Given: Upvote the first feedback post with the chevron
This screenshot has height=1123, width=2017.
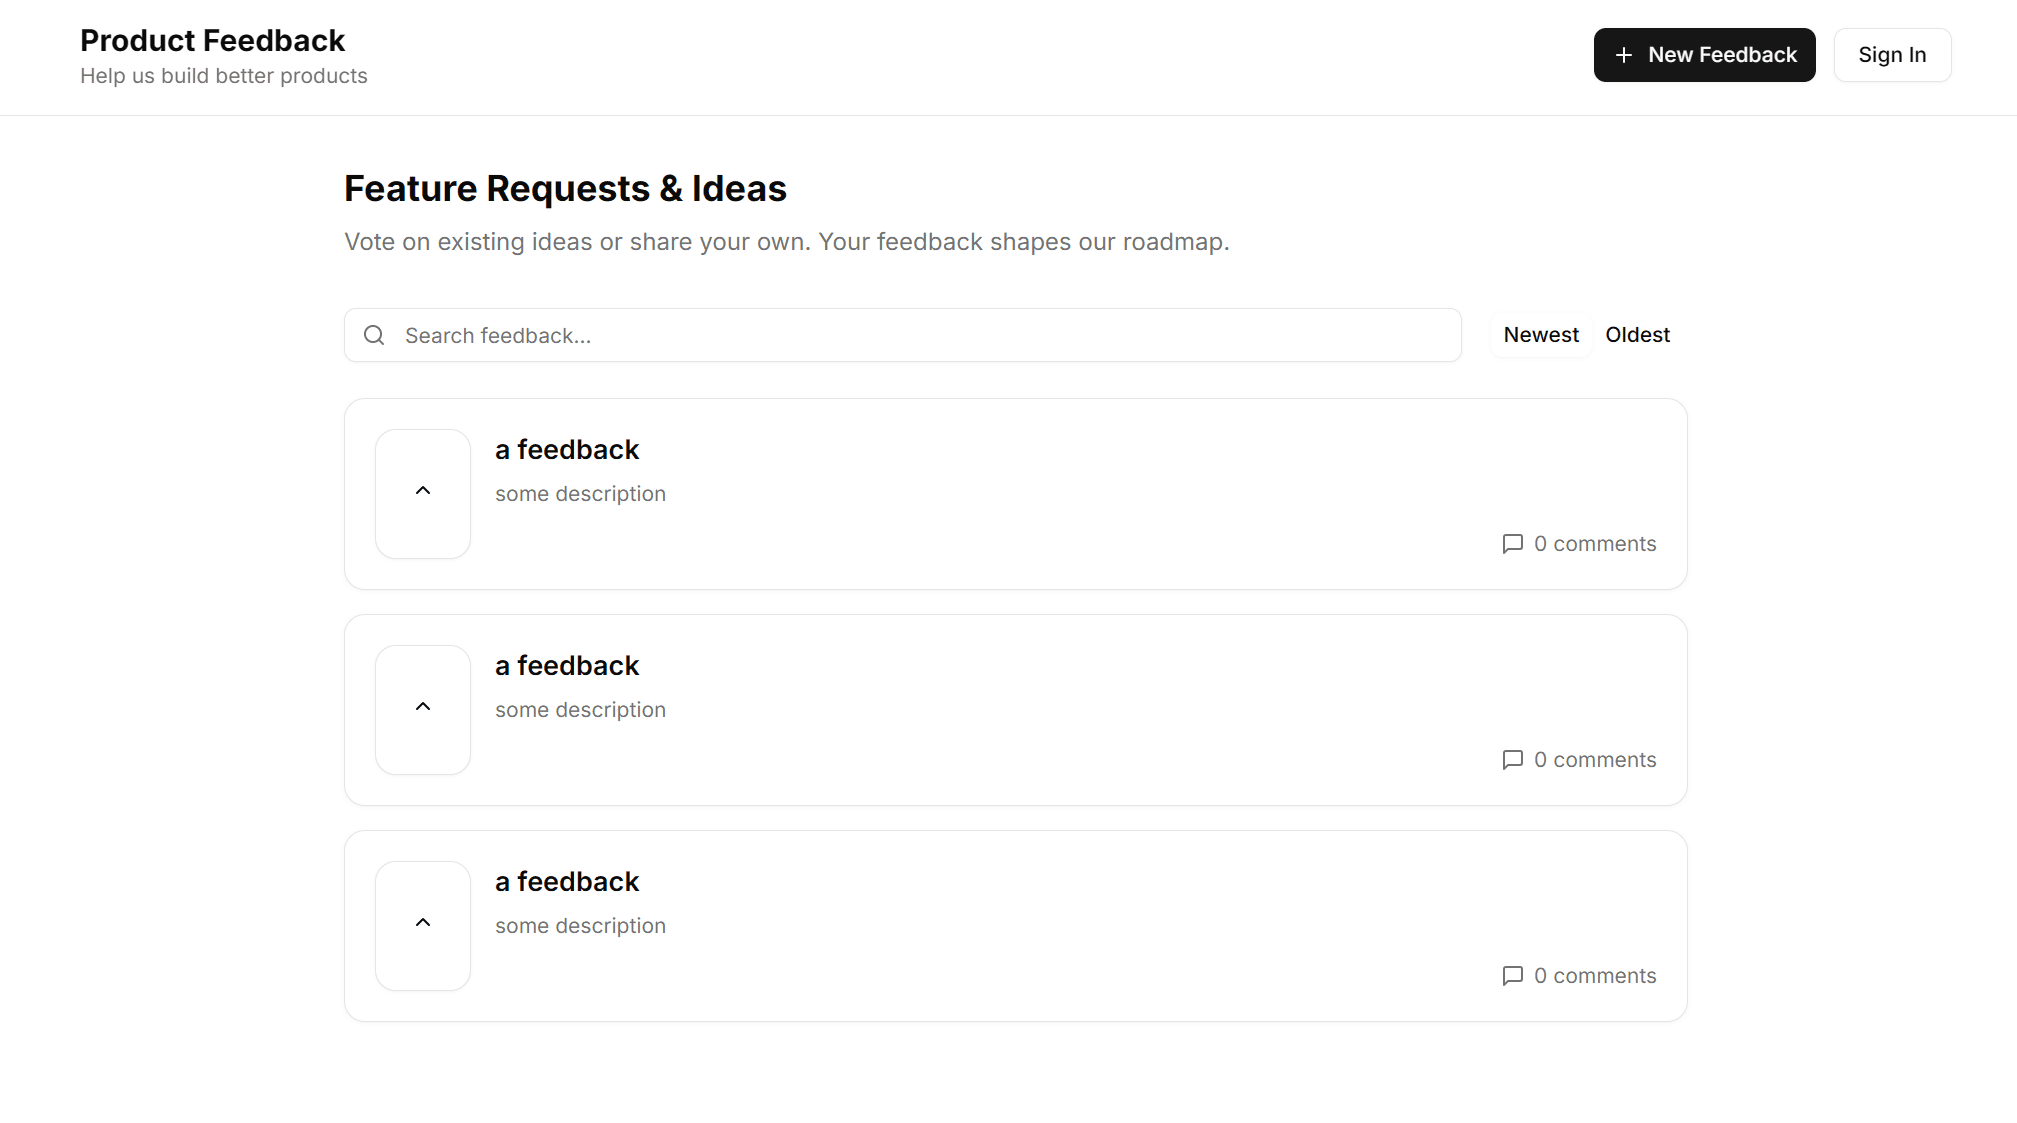Looking at the screenshot, I should [422, 491].
